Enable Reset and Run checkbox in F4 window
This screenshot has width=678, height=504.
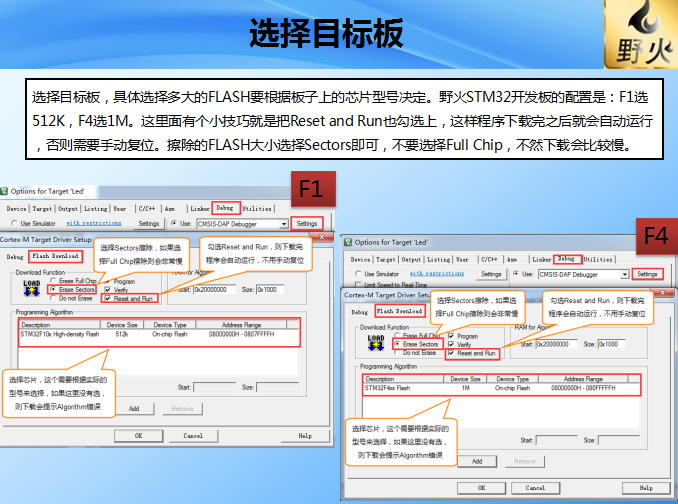(451, 353)
